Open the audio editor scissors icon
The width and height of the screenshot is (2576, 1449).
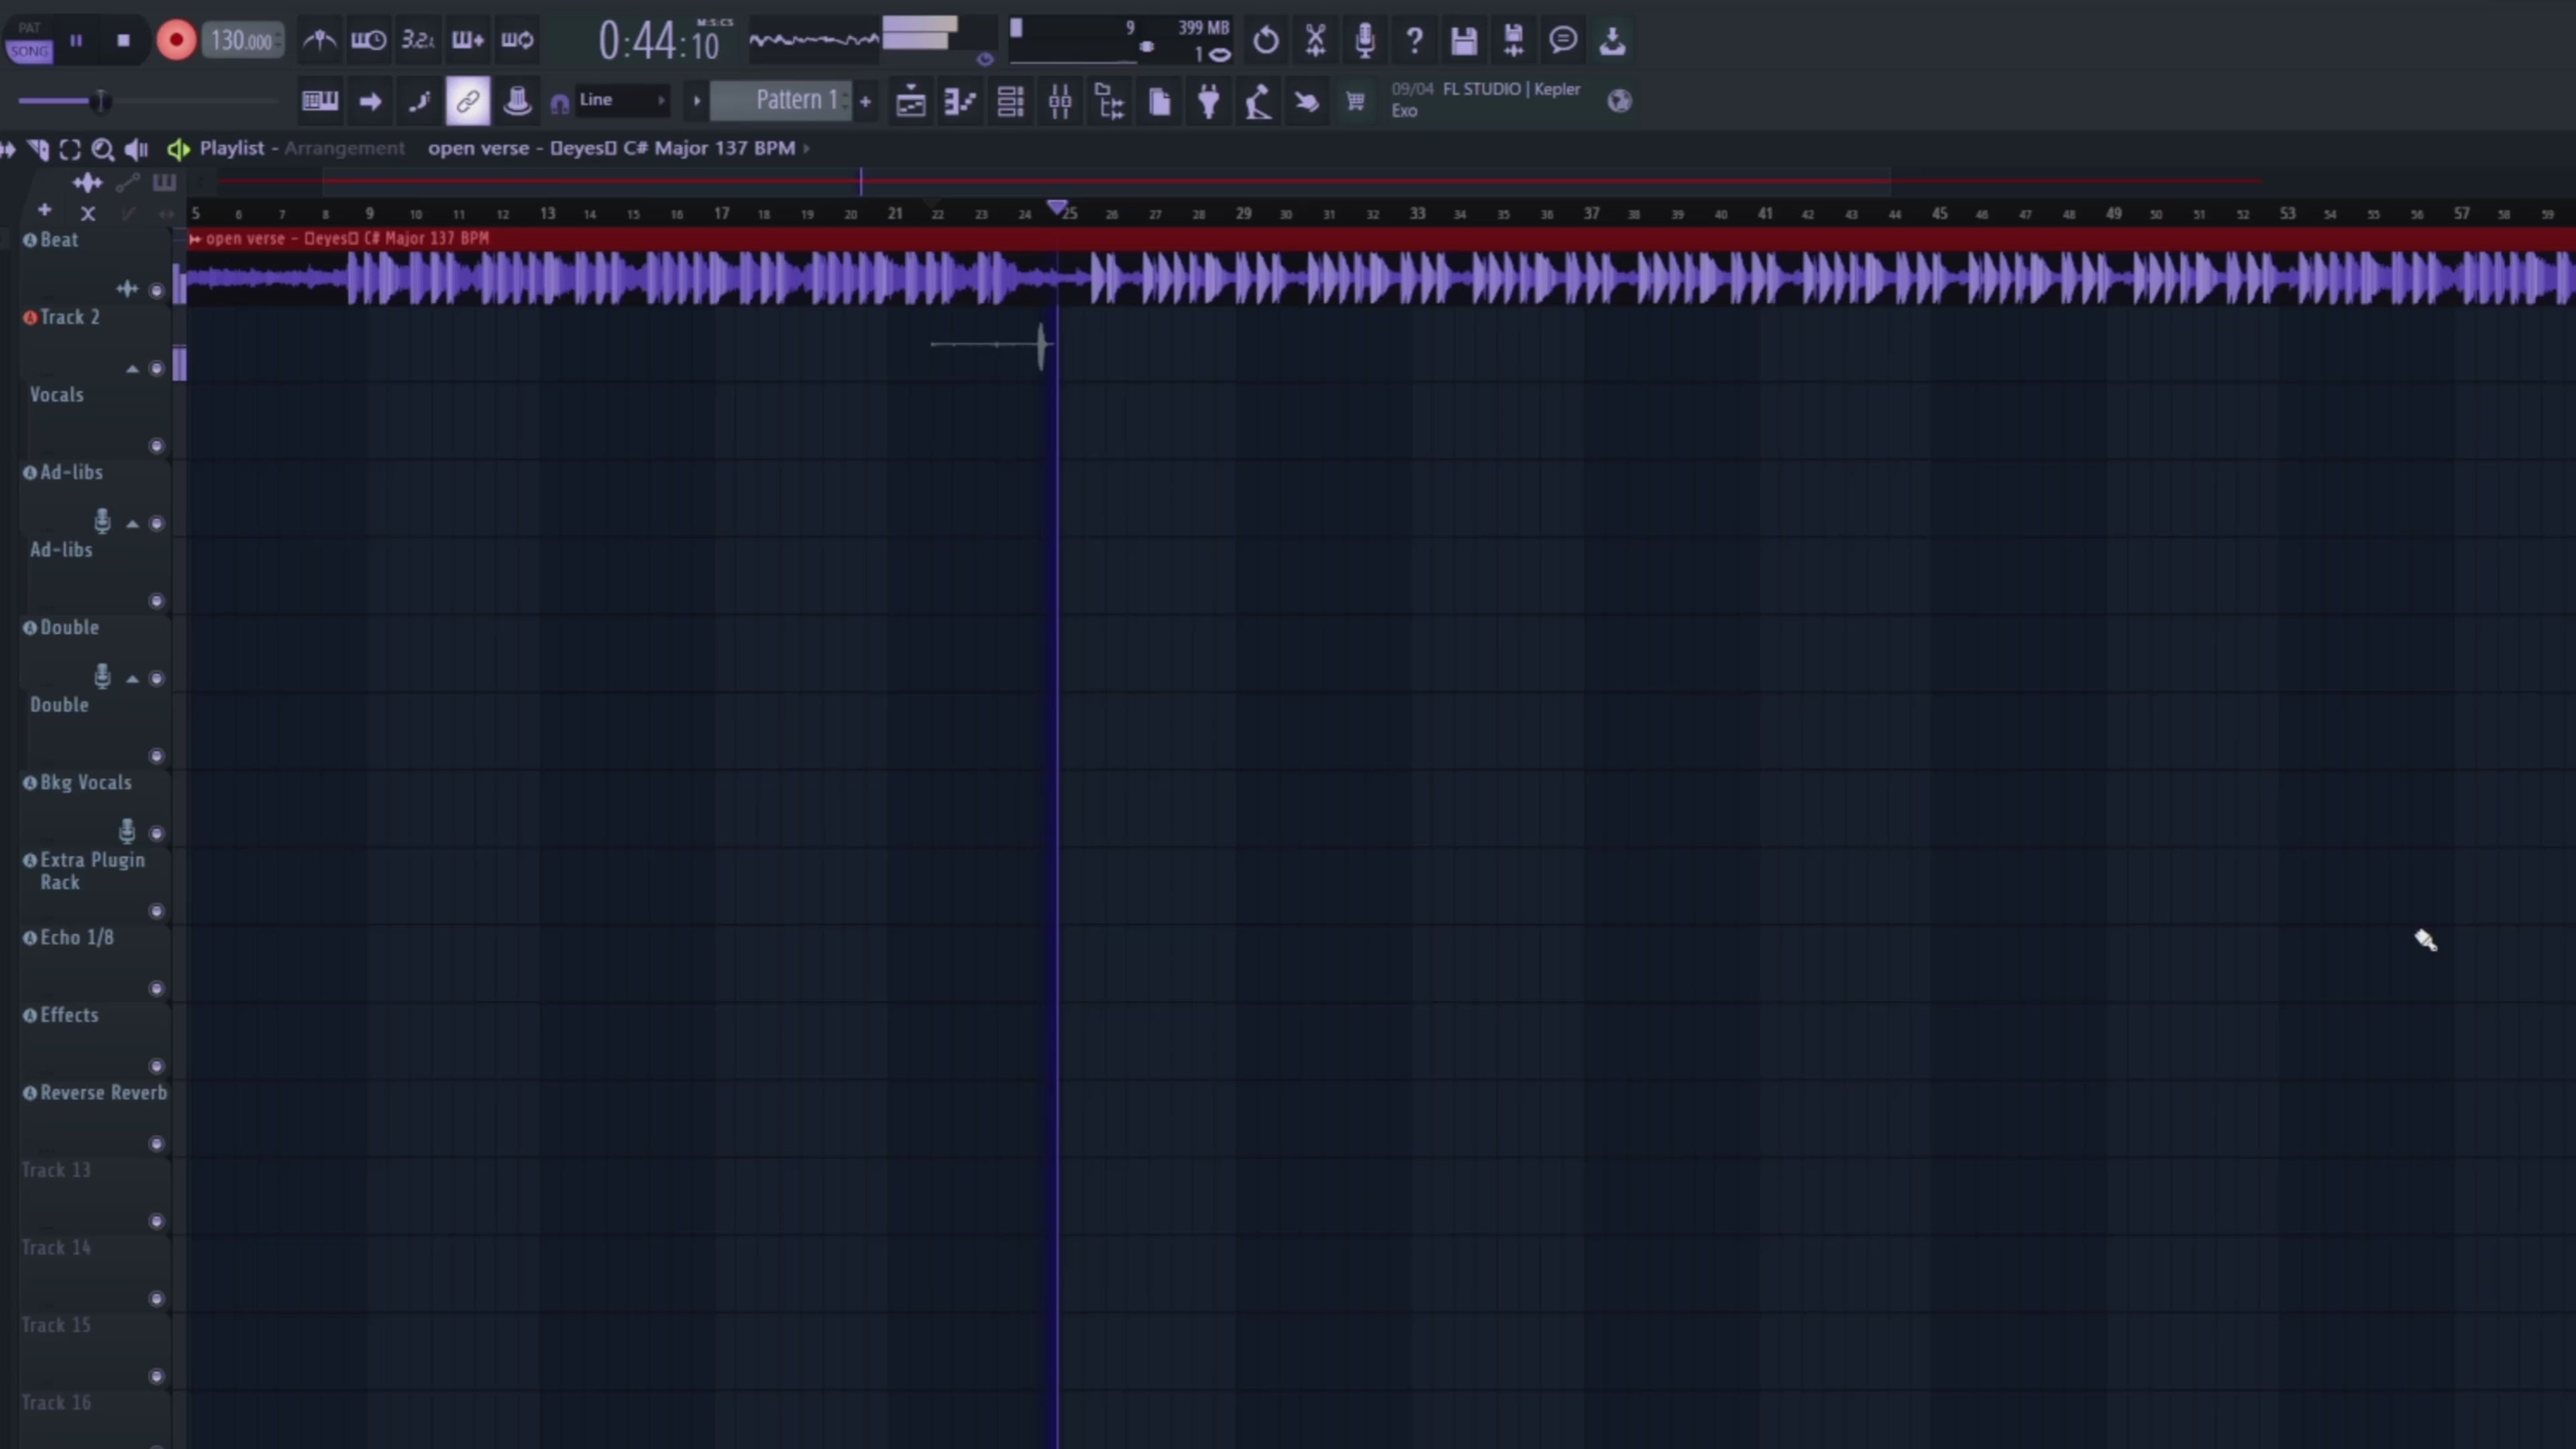1315,40
